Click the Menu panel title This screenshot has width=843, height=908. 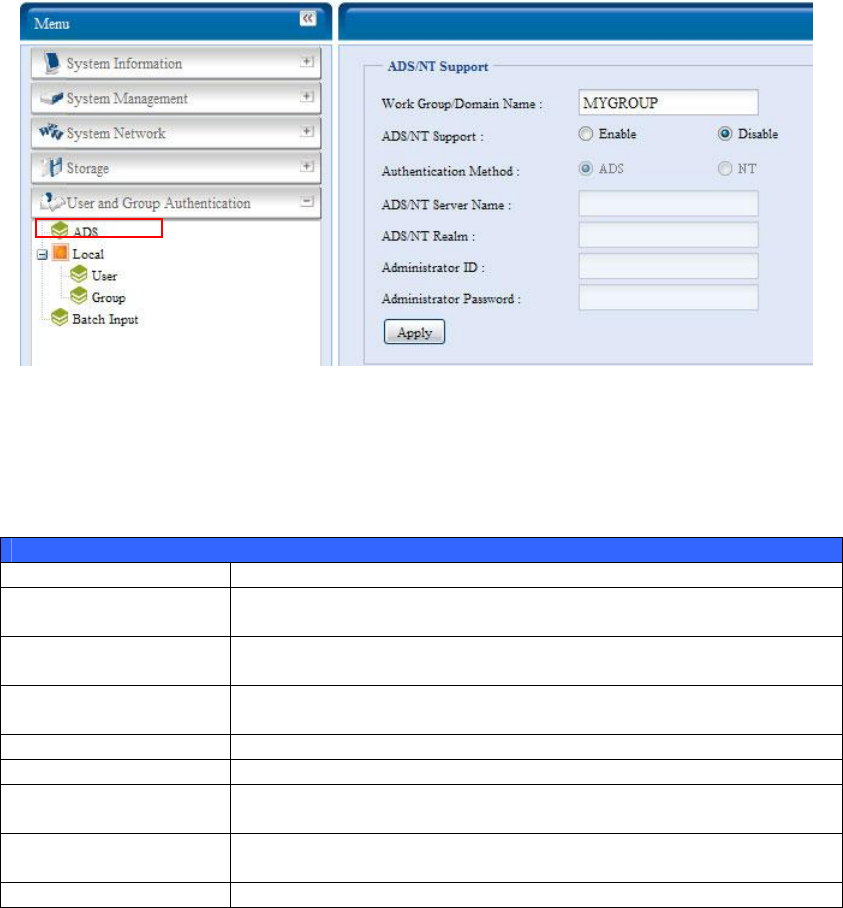[x=52, y=24]
